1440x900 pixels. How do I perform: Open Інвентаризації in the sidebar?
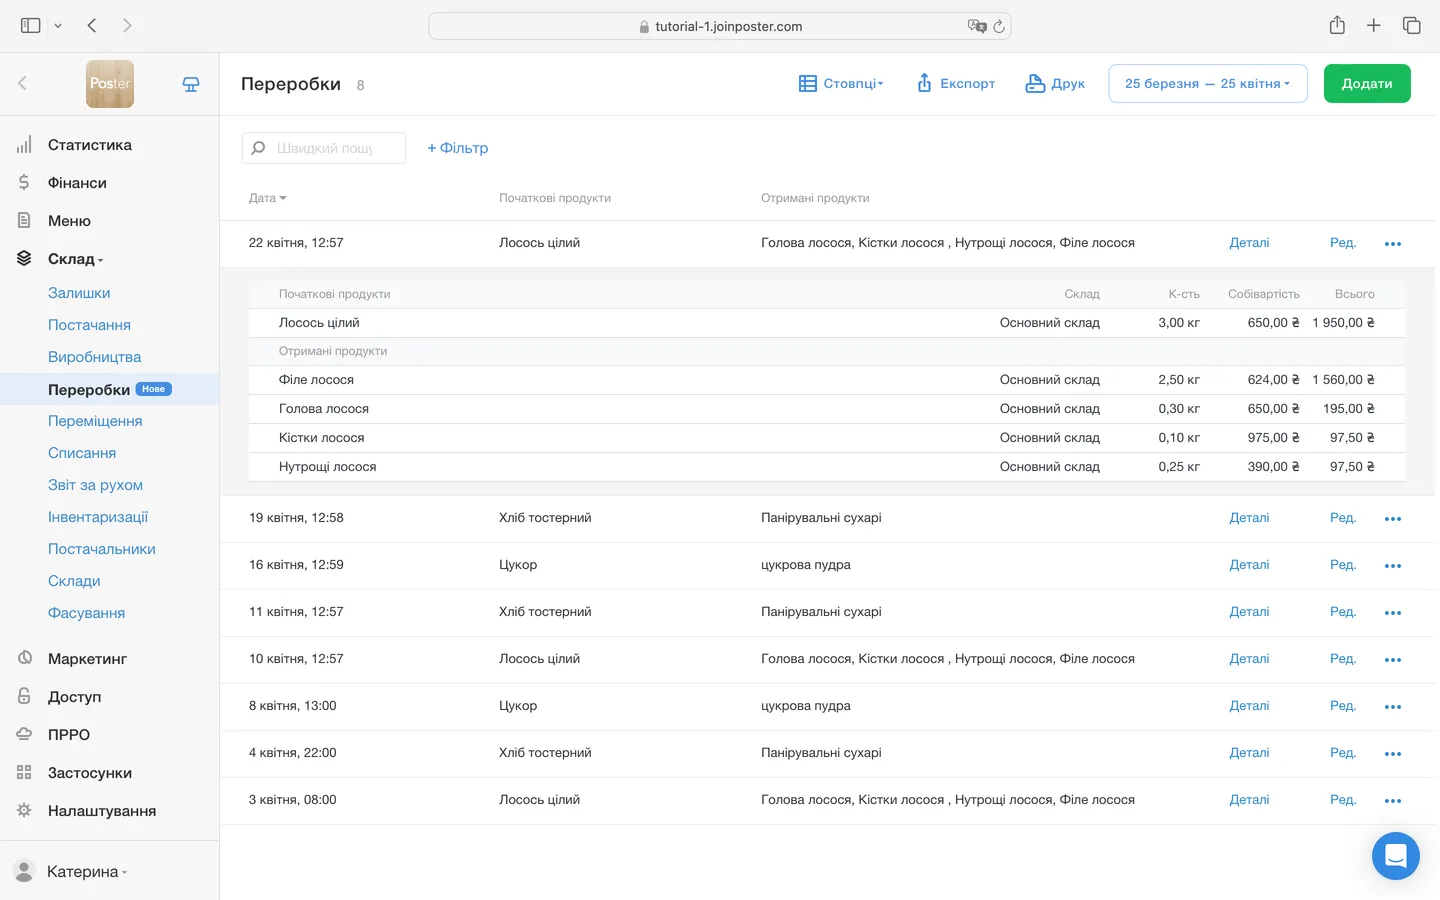(98, 517)
